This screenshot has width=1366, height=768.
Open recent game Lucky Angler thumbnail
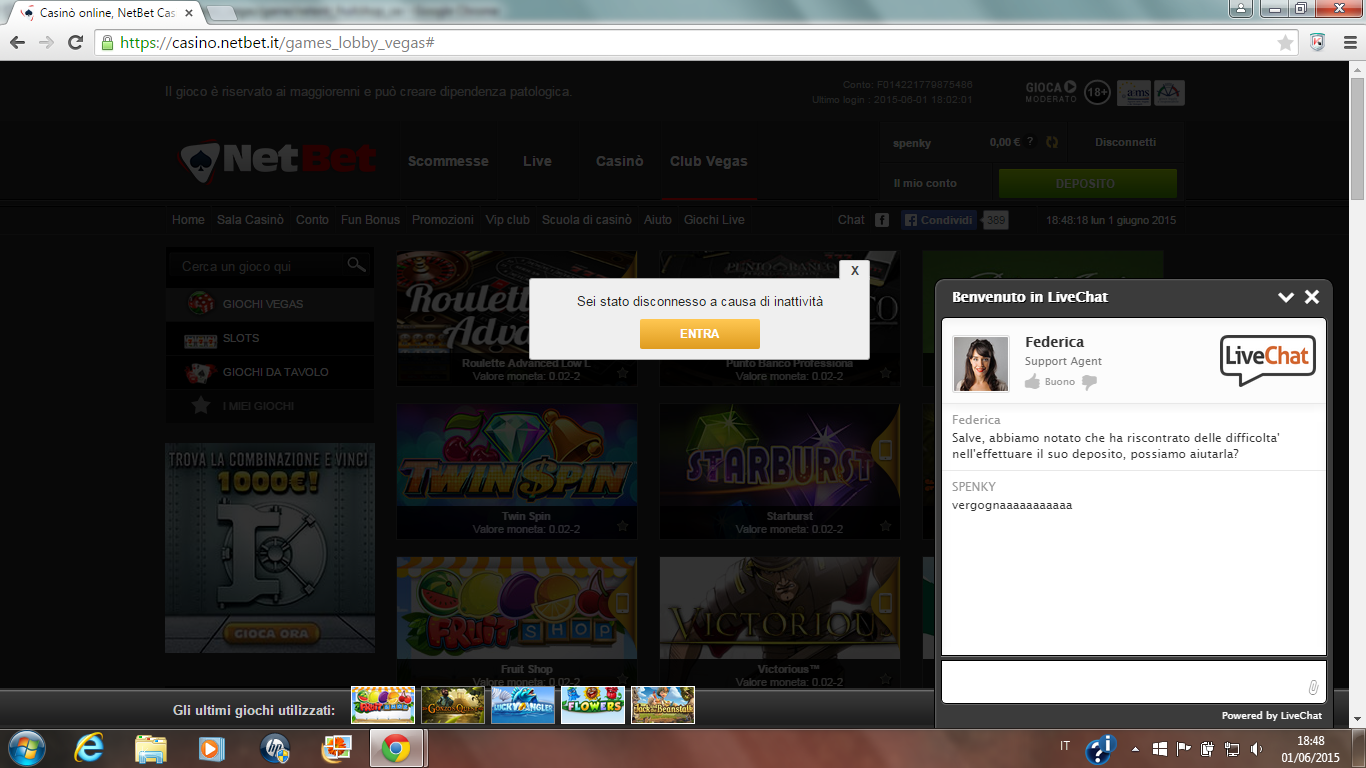(523, 705)
